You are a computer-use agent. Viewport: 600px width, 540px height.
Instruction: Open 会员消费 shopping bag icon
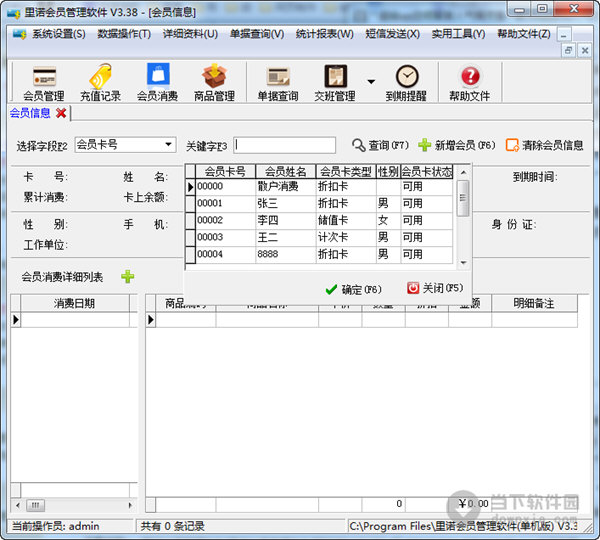[x=158, y=83]
